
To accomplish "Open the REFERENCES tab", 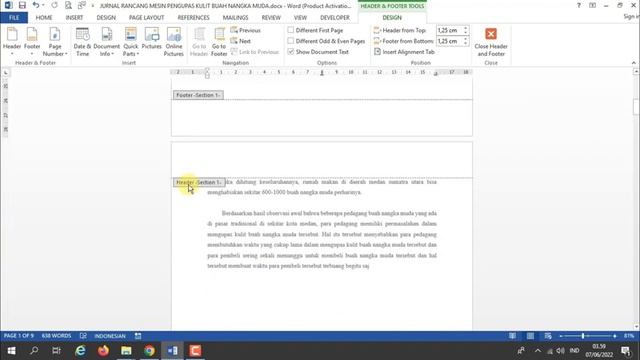I will coord(193,18).
